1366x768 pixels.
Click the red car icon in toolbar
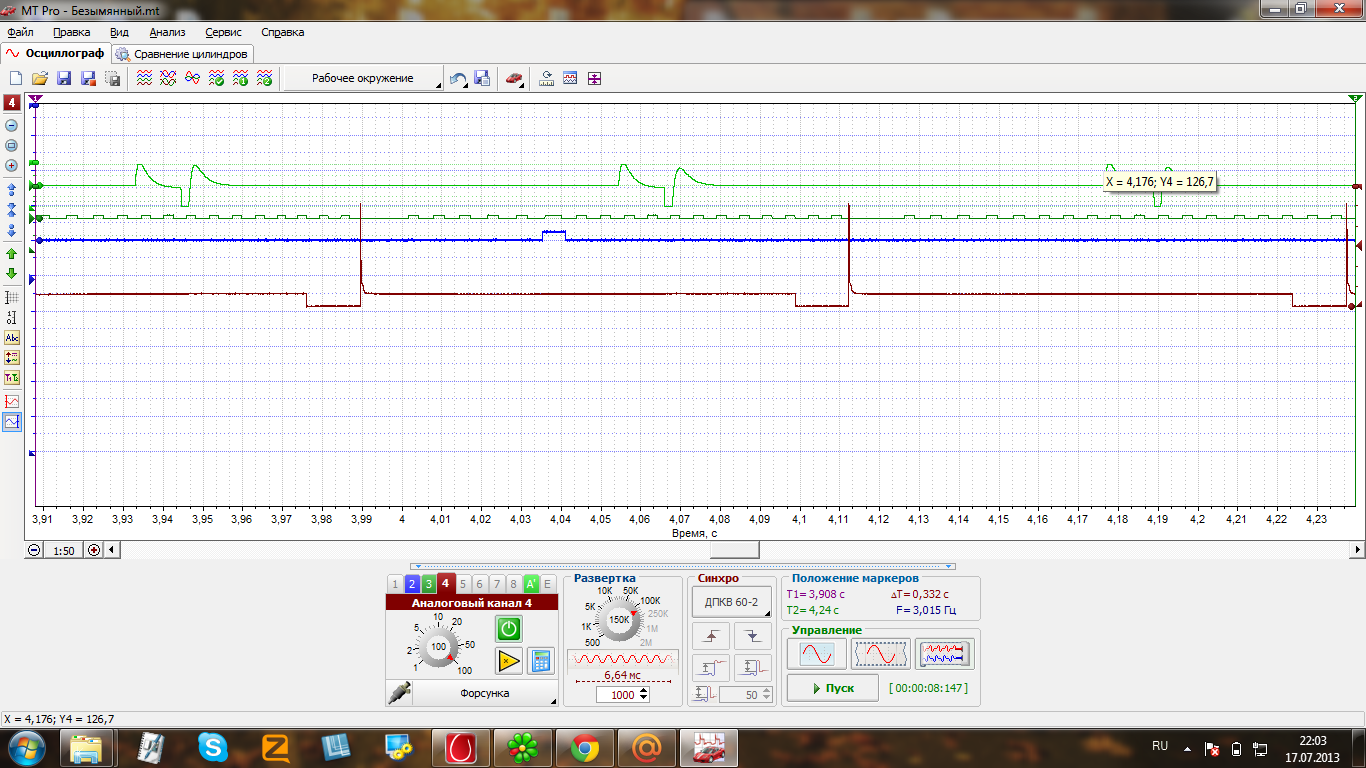pos(513,78)
